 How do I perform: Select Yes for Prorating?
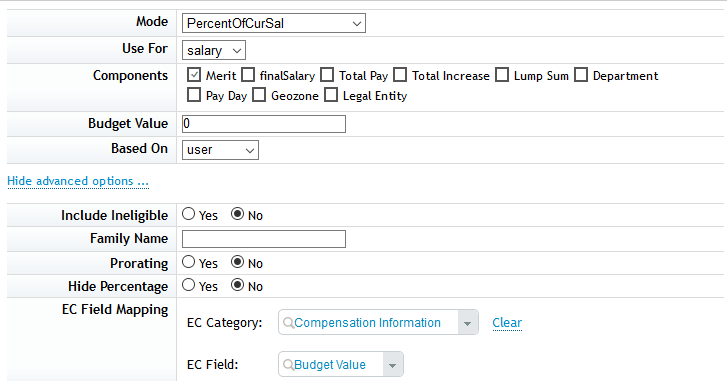(188, 262)
